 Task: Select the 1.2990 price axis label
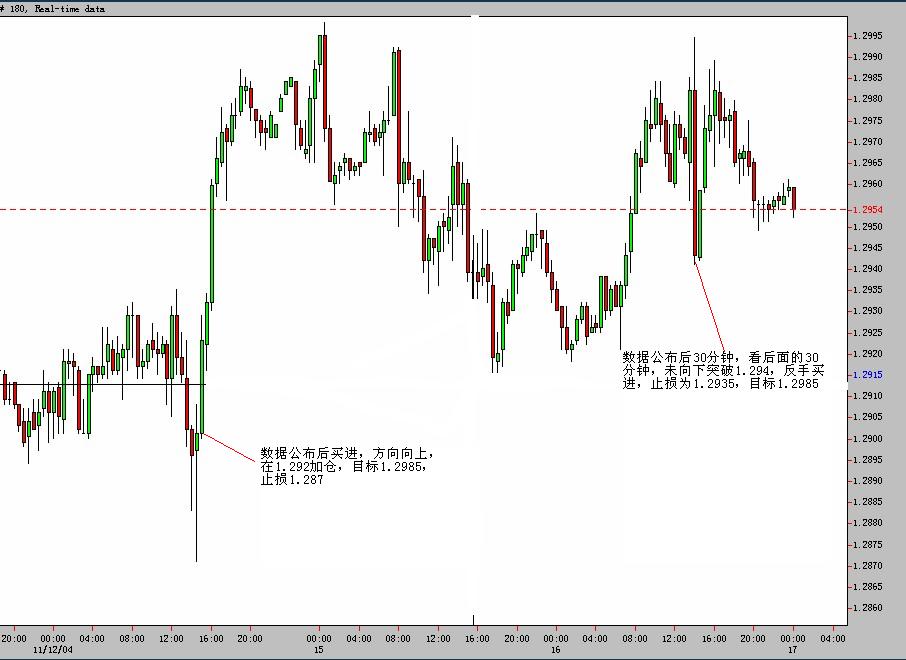868,57
